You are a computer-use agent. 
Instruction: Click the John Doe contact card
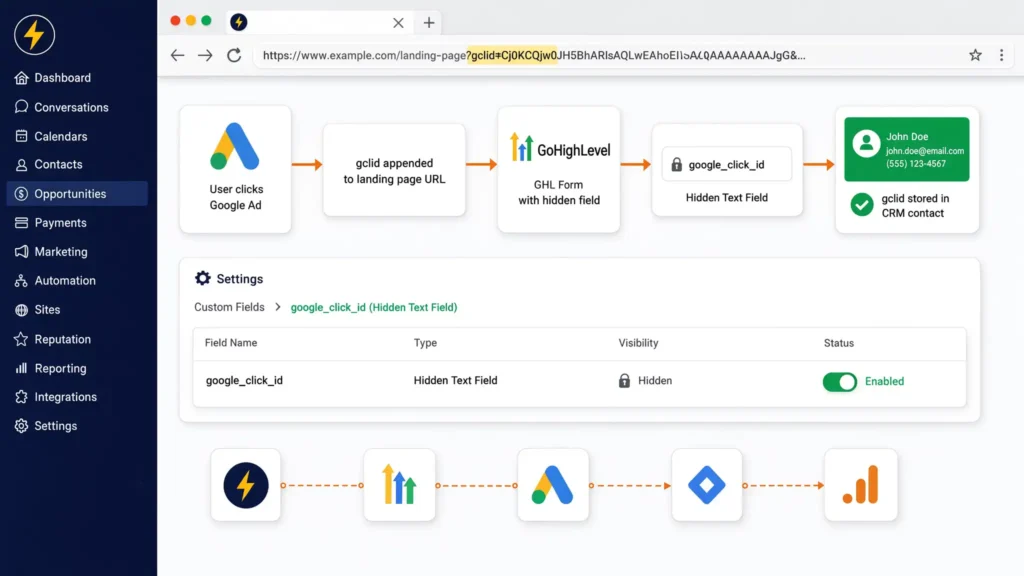pyautogui.click(x=906, y=150)
